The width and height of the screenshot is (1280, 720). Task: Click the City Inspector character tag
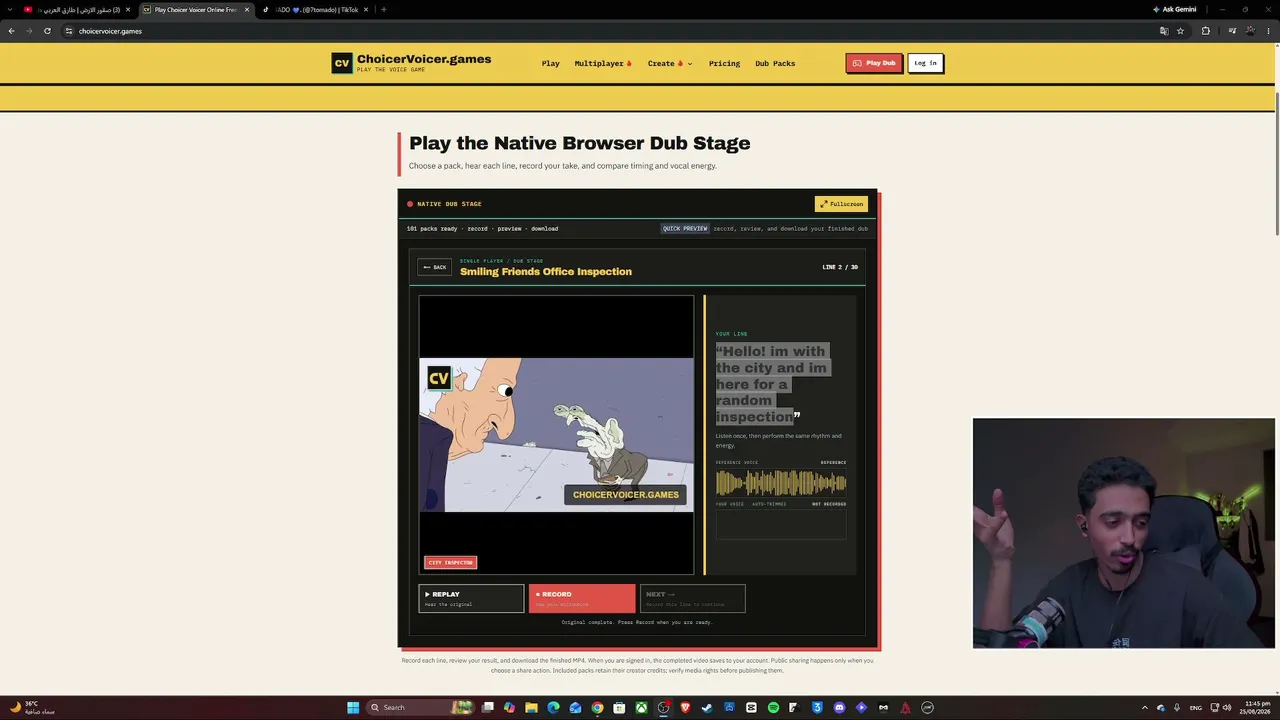click(x=450, y=562)
